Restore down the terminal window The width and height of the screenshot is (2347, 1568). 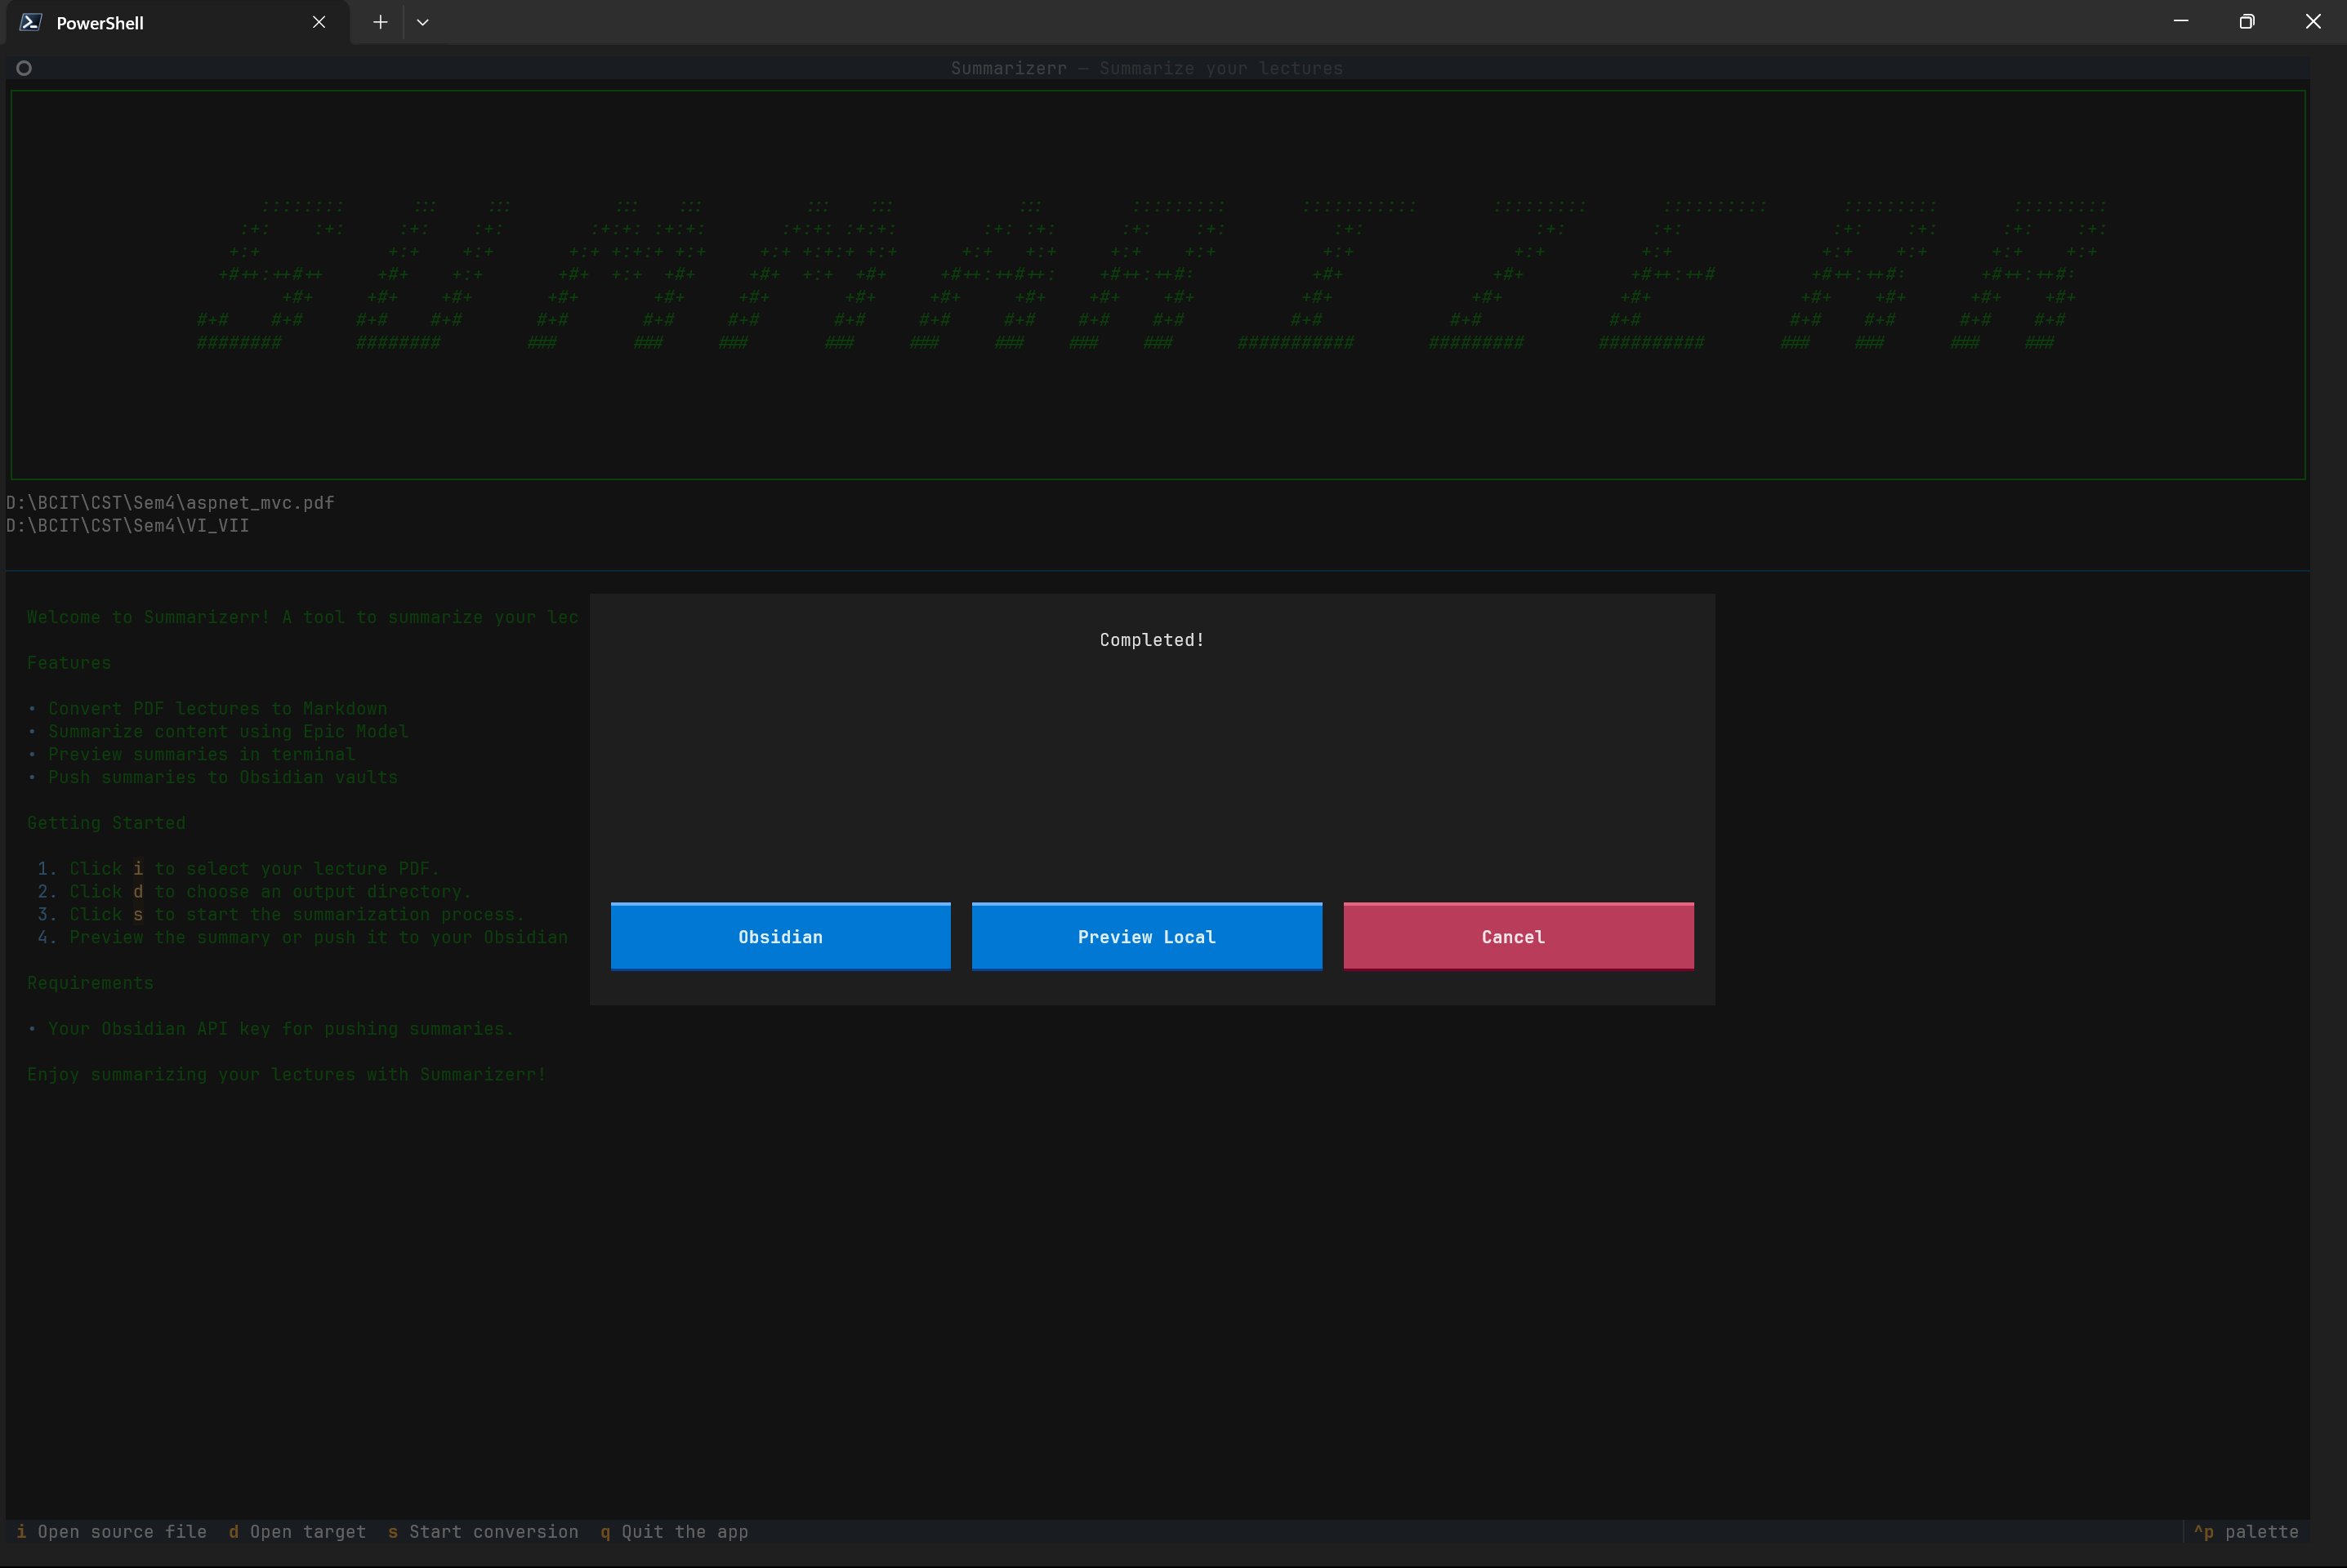(2246, 22)
